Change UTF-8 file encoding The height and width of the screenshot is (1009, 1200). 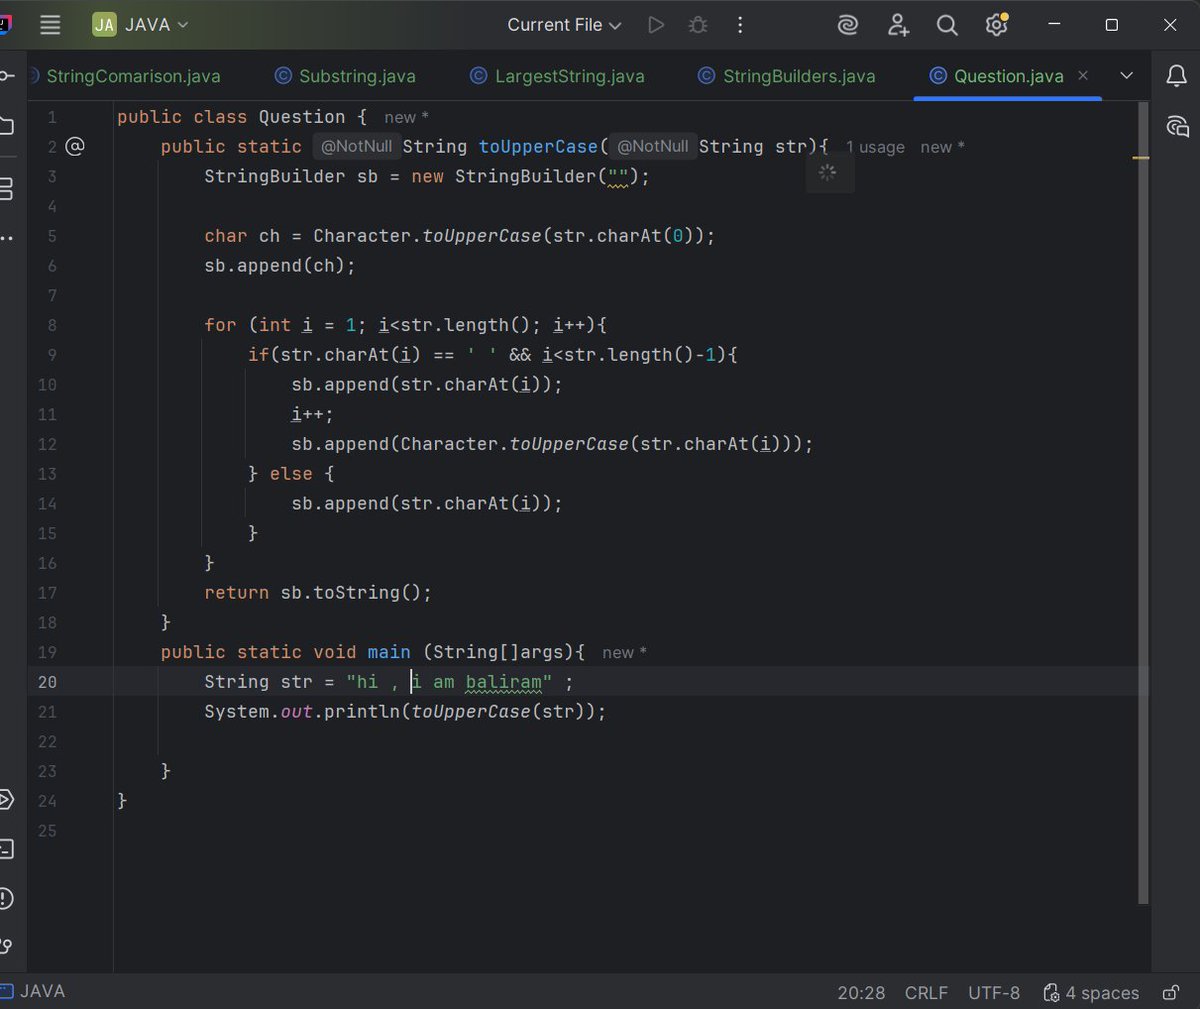(x=994, y=993)
